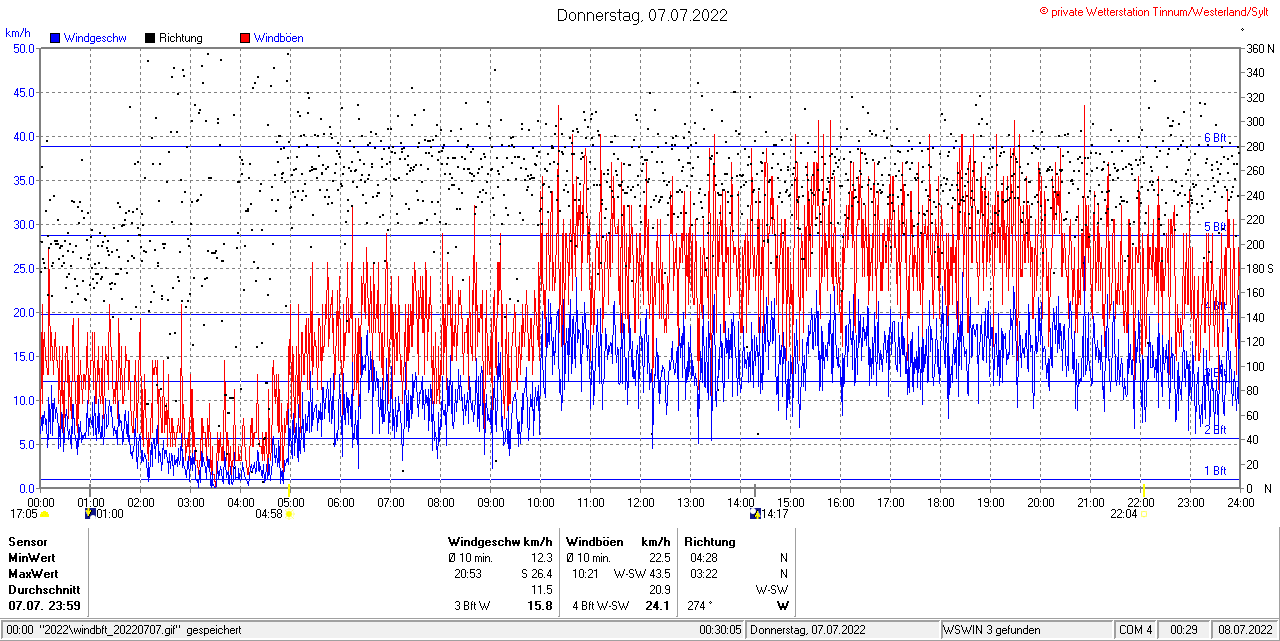Click the 06:00 tick on the time axis
1280x641 pixels.
click(x=340, y=502)
